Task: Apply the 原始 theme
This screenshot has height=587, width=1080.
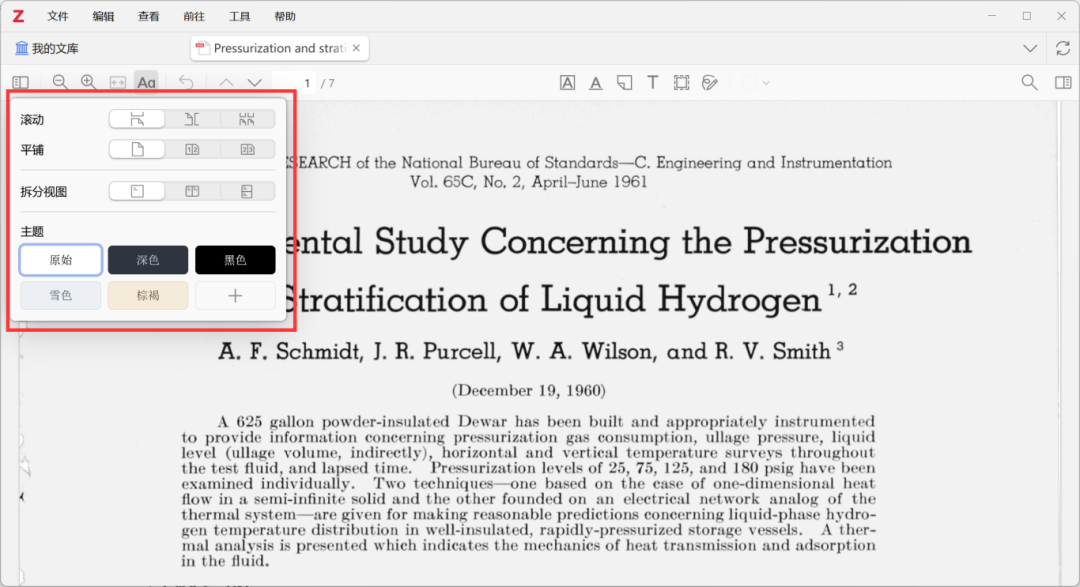Action: [x=61, y=260]
